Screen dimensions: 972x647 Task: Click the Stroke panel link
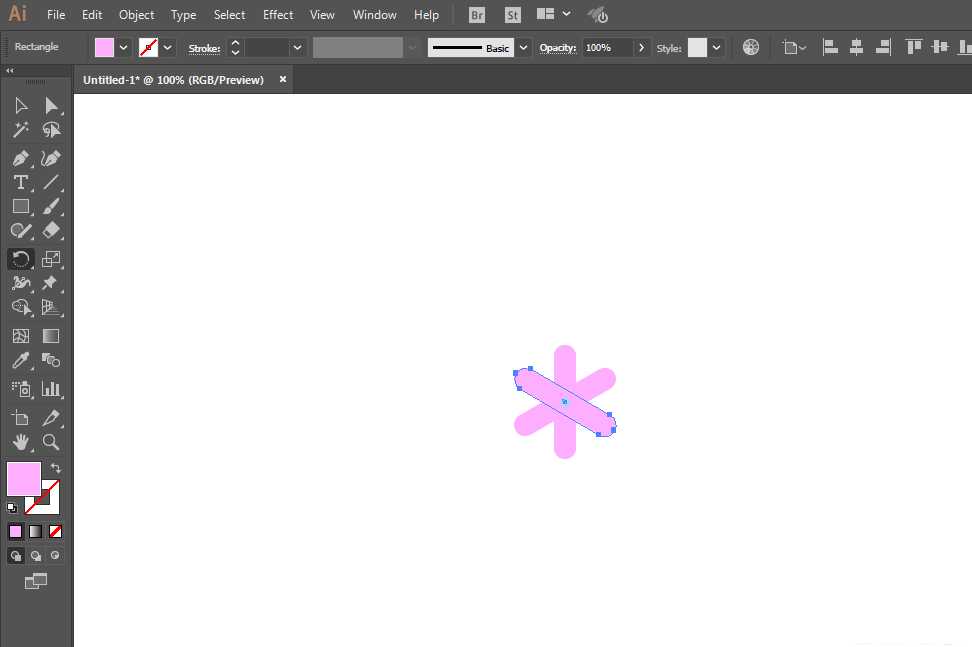point(204,48)
